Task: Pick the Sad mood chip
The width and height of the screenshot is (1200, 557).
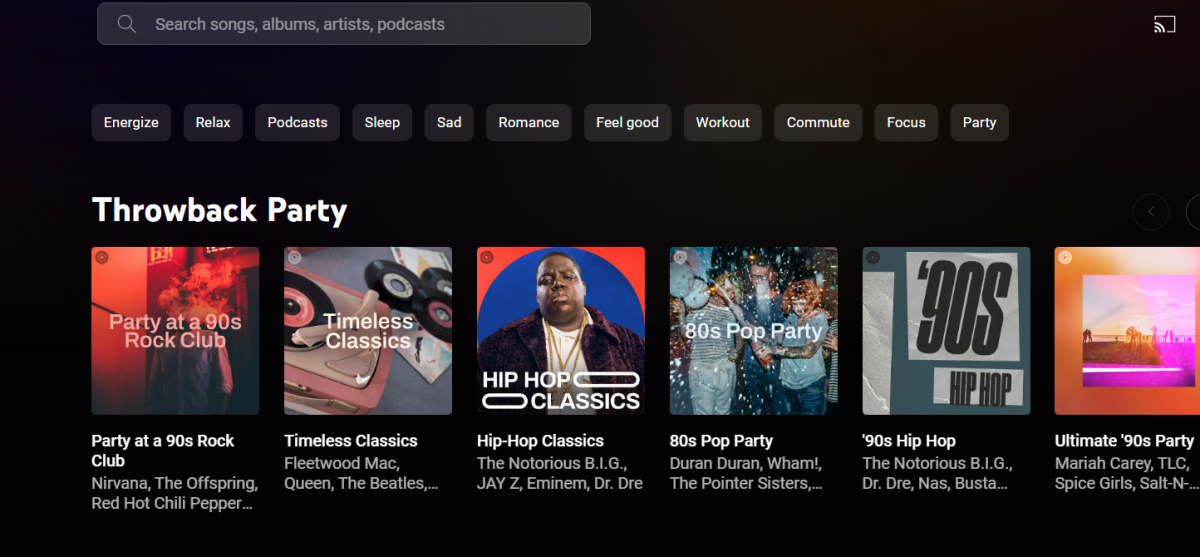Action: coord(449,122)
